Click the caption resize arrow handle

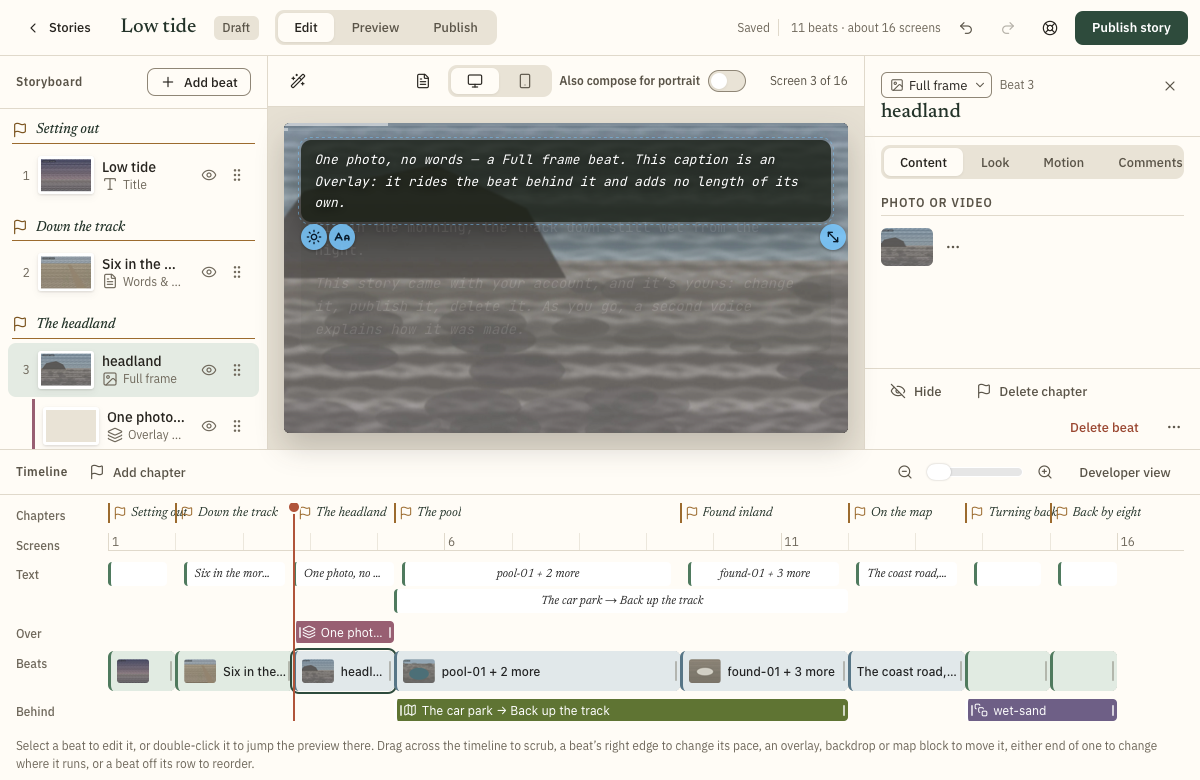[832, 237]
